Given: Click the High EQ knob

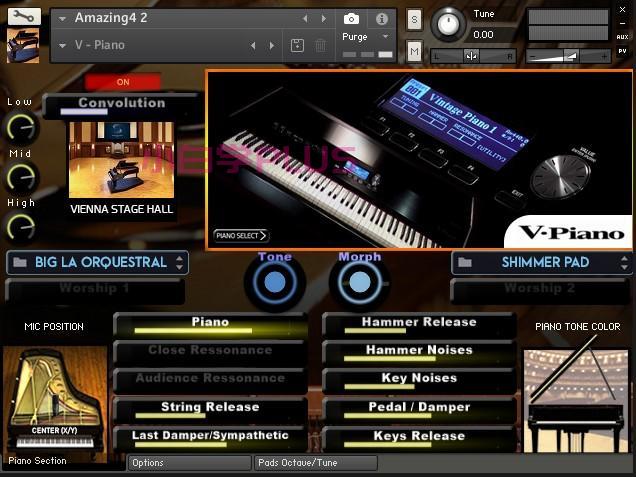Looking at the screenshot, I should pyautogui.click(x=21, y=227).
